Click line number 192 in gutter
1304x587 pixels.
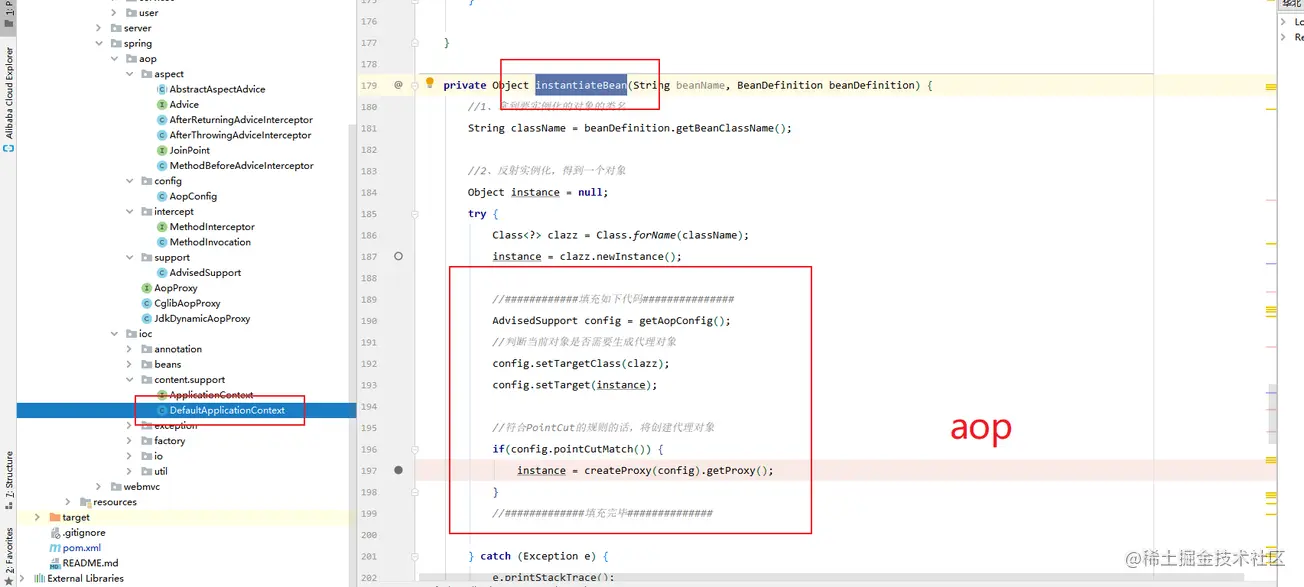click(x=368, y=363)
